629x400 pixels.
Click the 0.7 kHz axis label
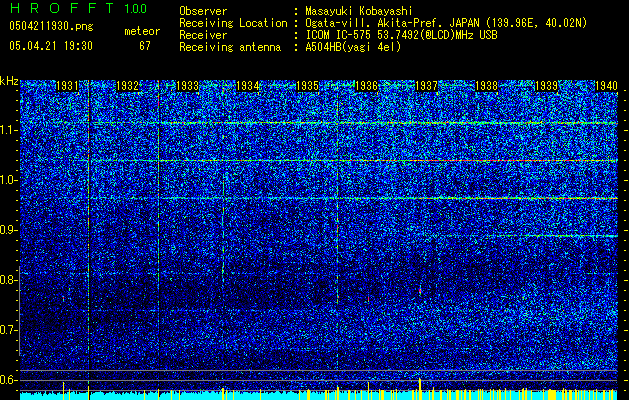coord(8,330)
